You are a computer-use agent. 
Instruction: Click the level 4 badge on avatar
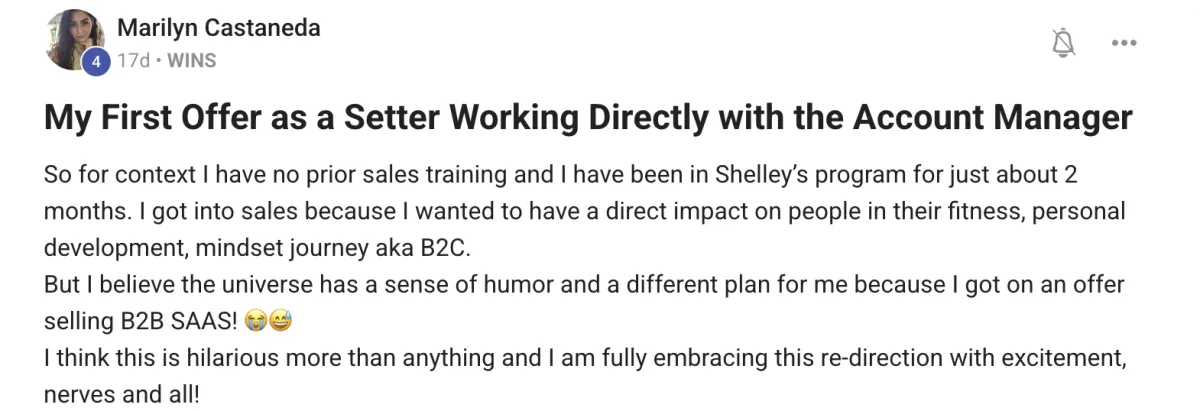tap(95, 61)
